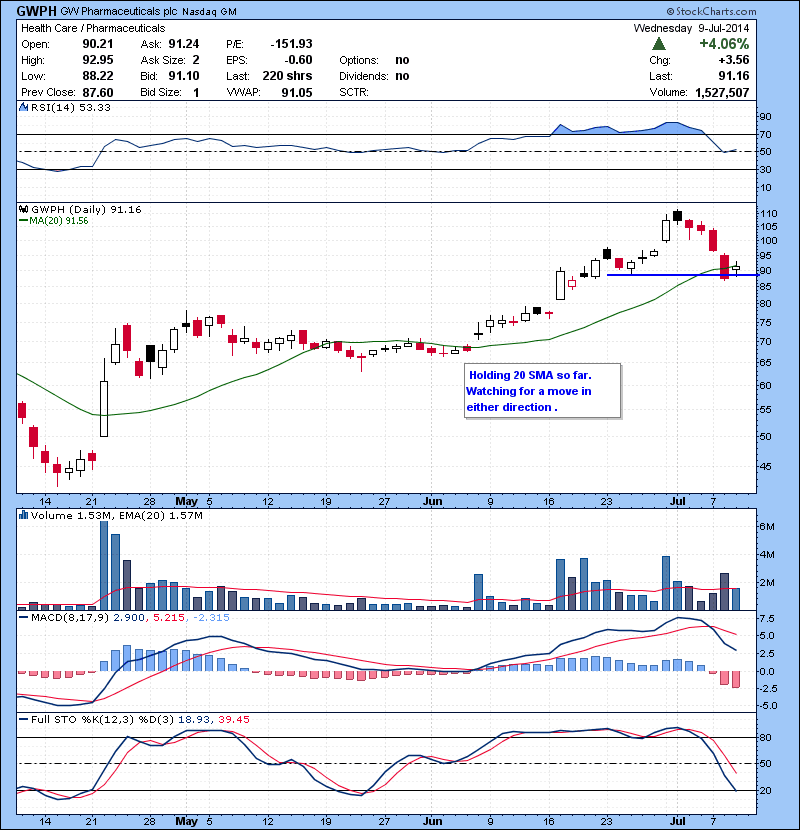Click the 'Volume 1.53M, EMA(20) 1.57M' label

coord(116,515)
